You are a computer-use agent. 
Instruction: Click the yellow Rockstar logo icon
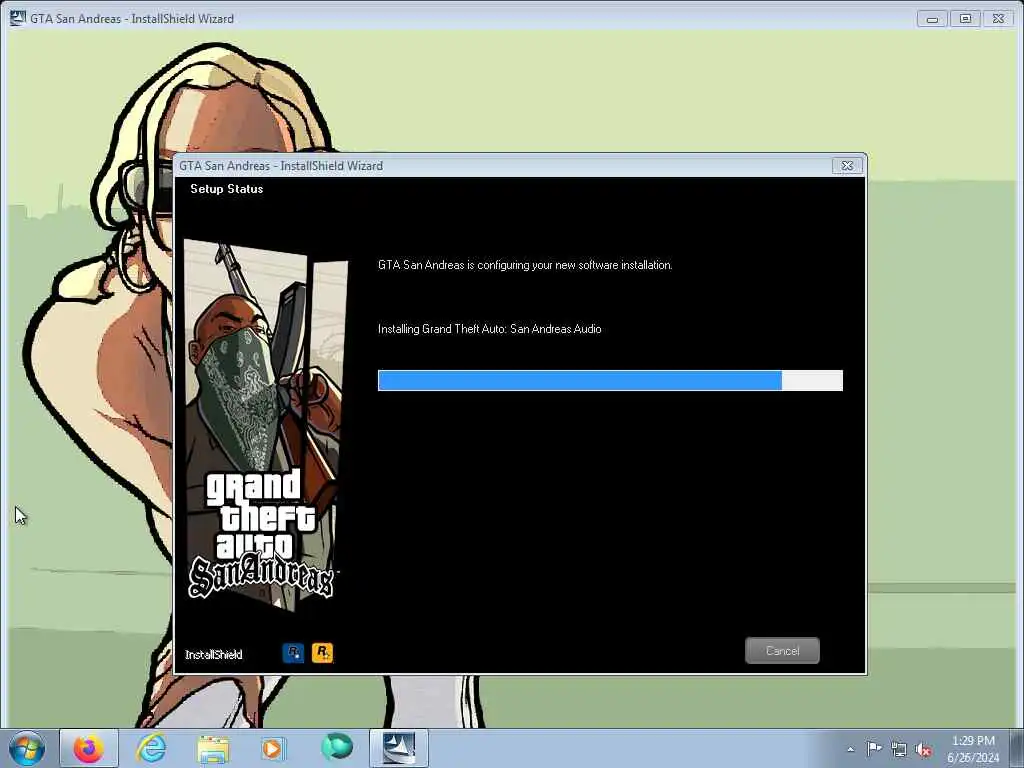(x=323, y=652)
